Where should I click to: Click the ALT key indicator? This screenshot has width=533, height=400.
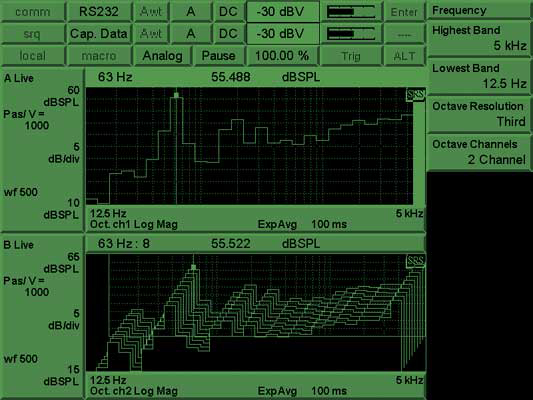click(404, 56)
